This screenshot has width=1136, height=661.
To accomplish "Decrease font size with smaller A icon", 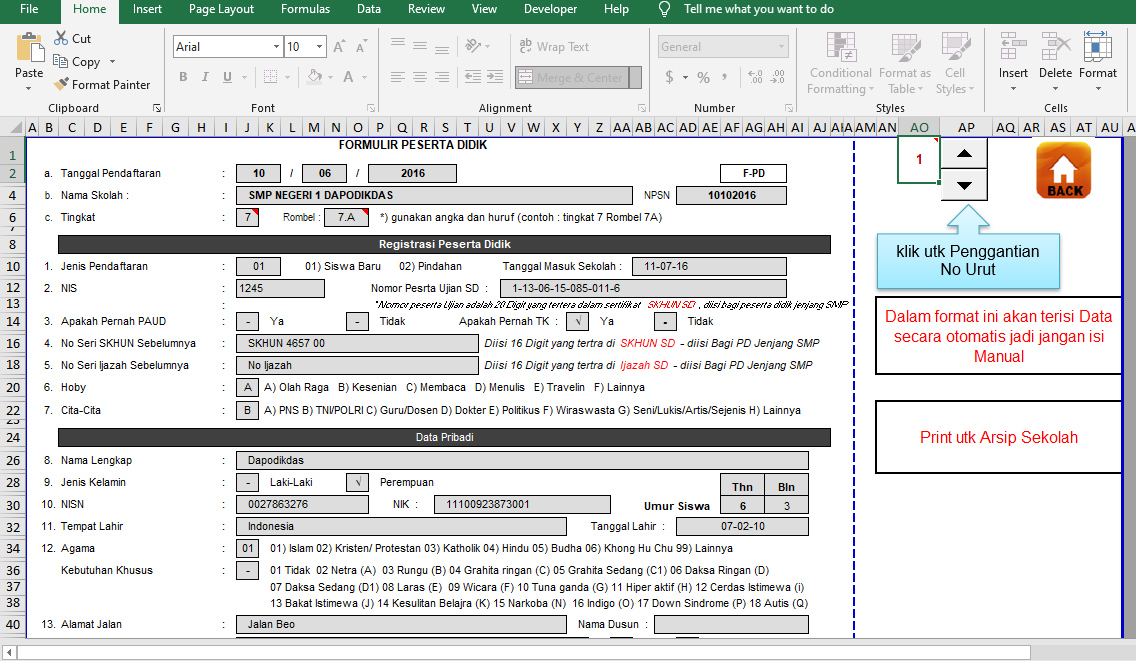I will (x=361, y=47).
